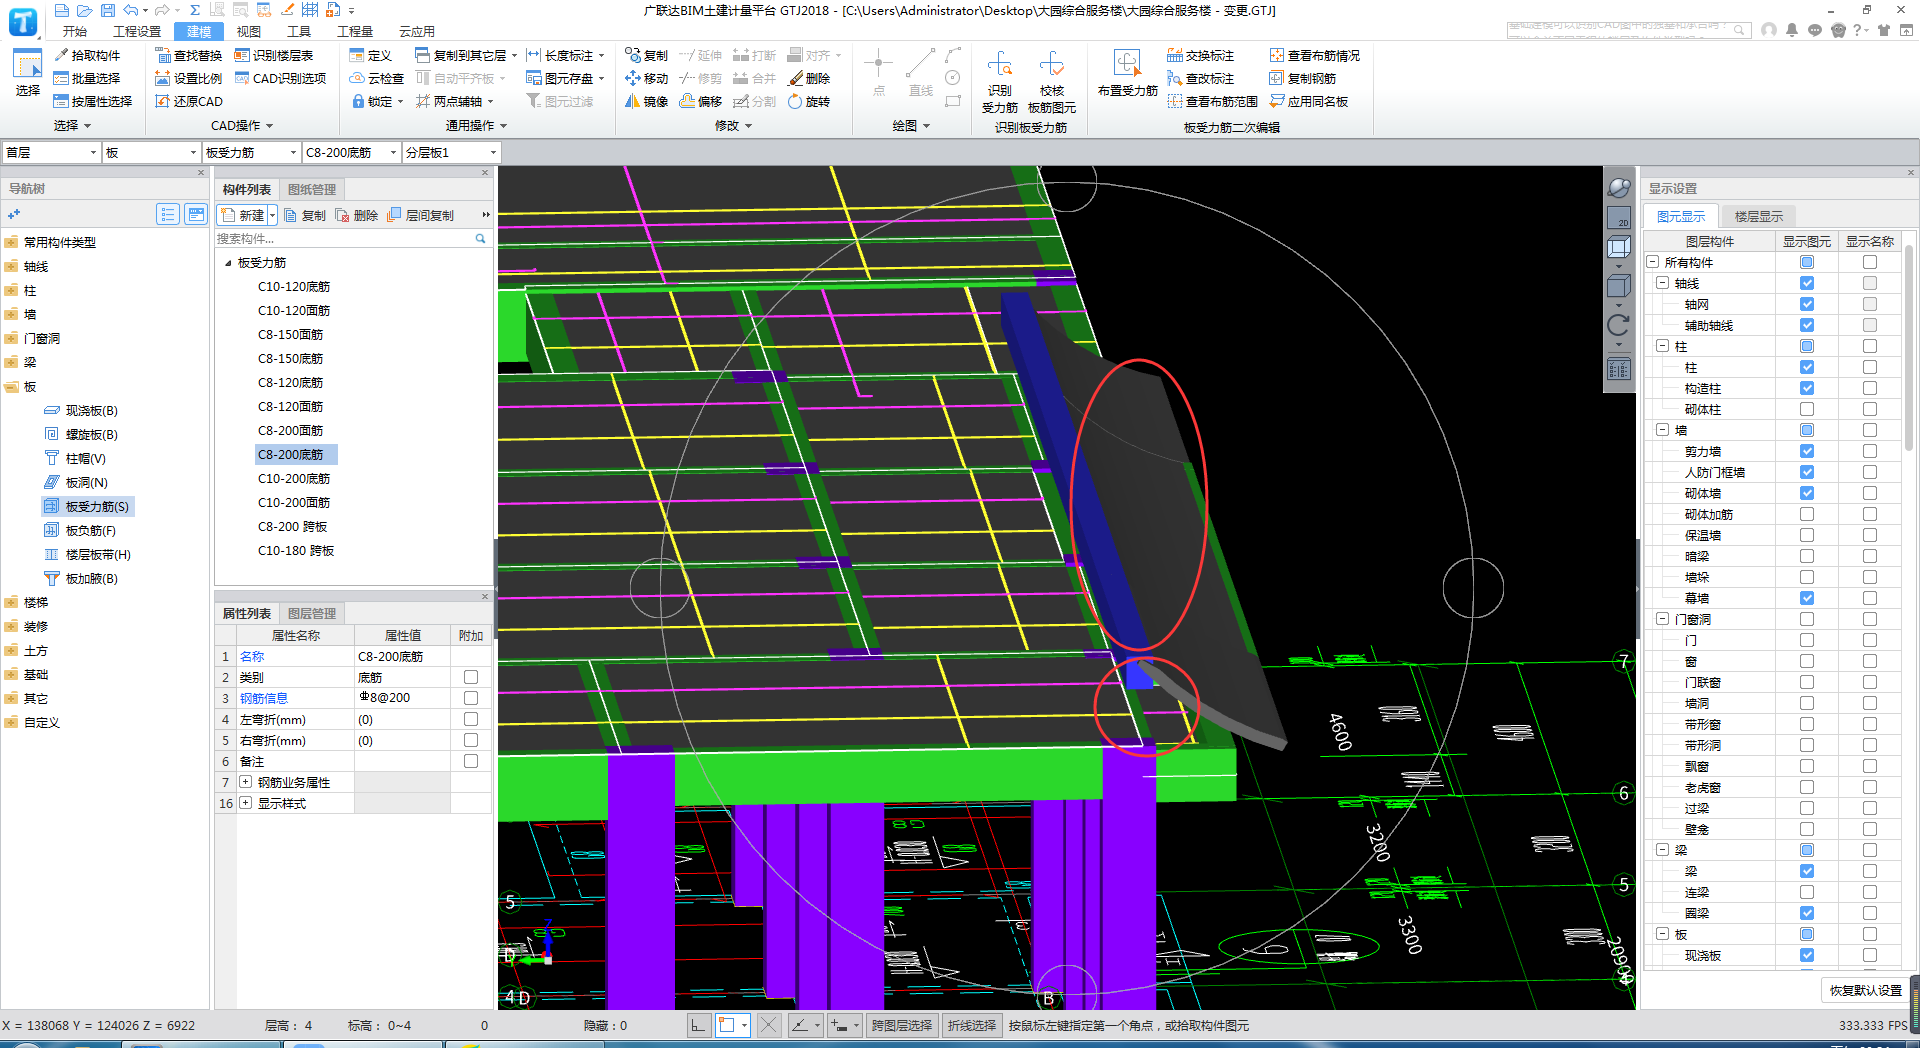
Task: Open CAD识别选项
Action: [280, 78]
